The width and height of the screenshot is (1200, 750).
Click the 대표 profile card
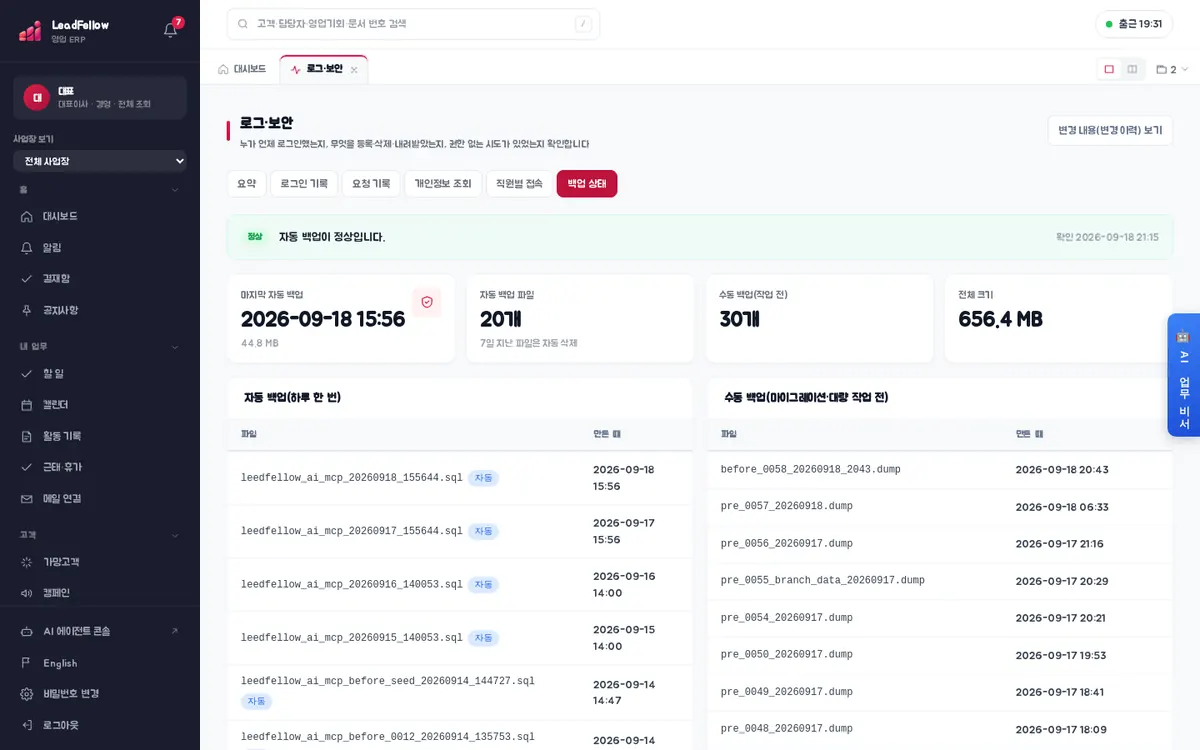[100, 97]
